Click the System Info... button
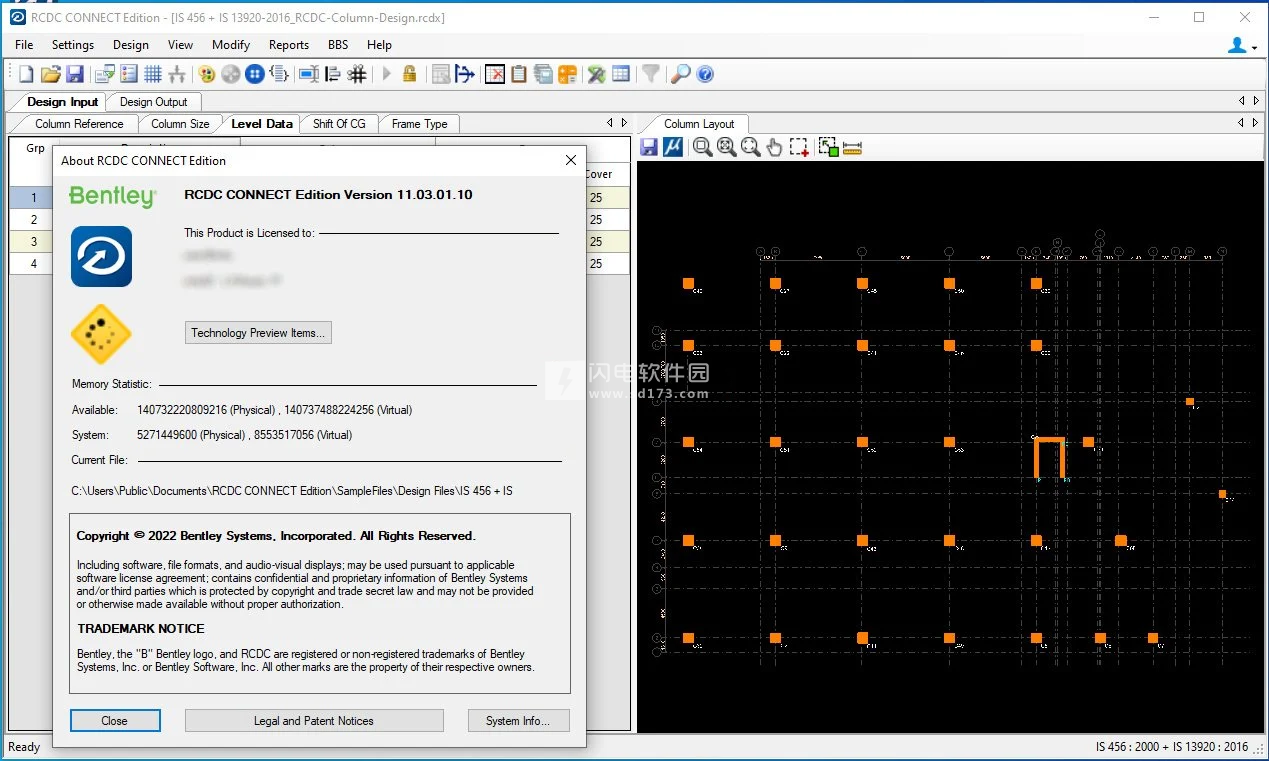This screenshot has height=761, width=1269. [x=518, y=721]
